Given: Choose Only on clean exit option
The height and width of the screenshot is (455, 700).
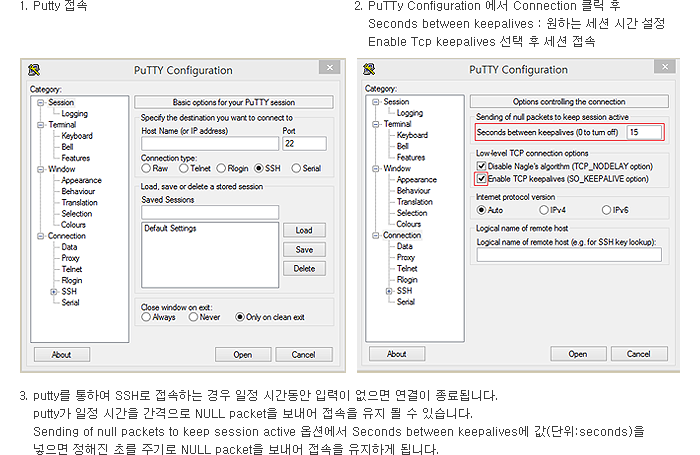Looking at the screenshot, I should (x=240, y=317).
